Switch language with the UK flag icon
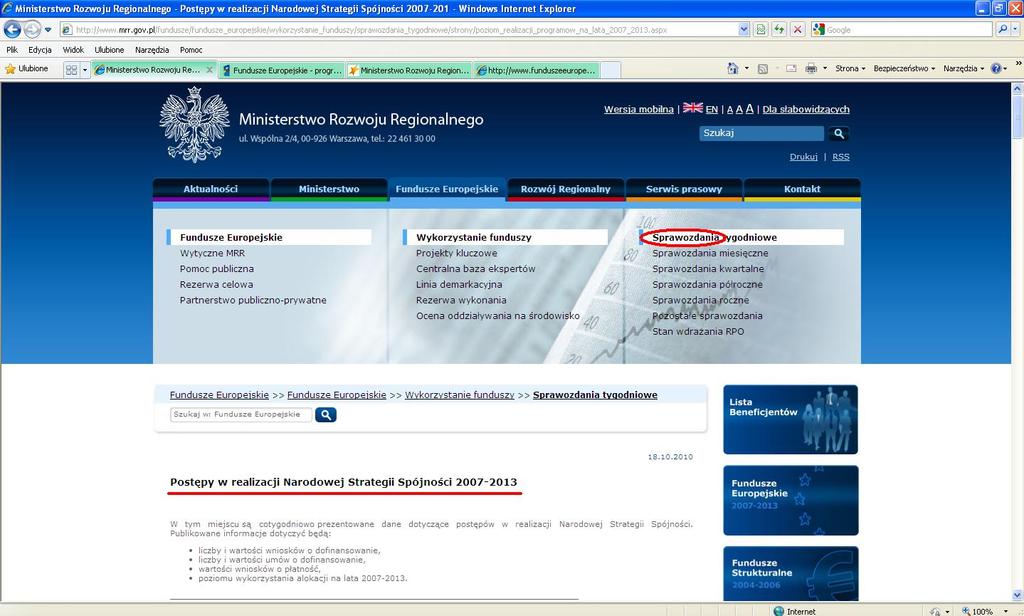This screenshot has height=616, width=1024. point(692,108)
